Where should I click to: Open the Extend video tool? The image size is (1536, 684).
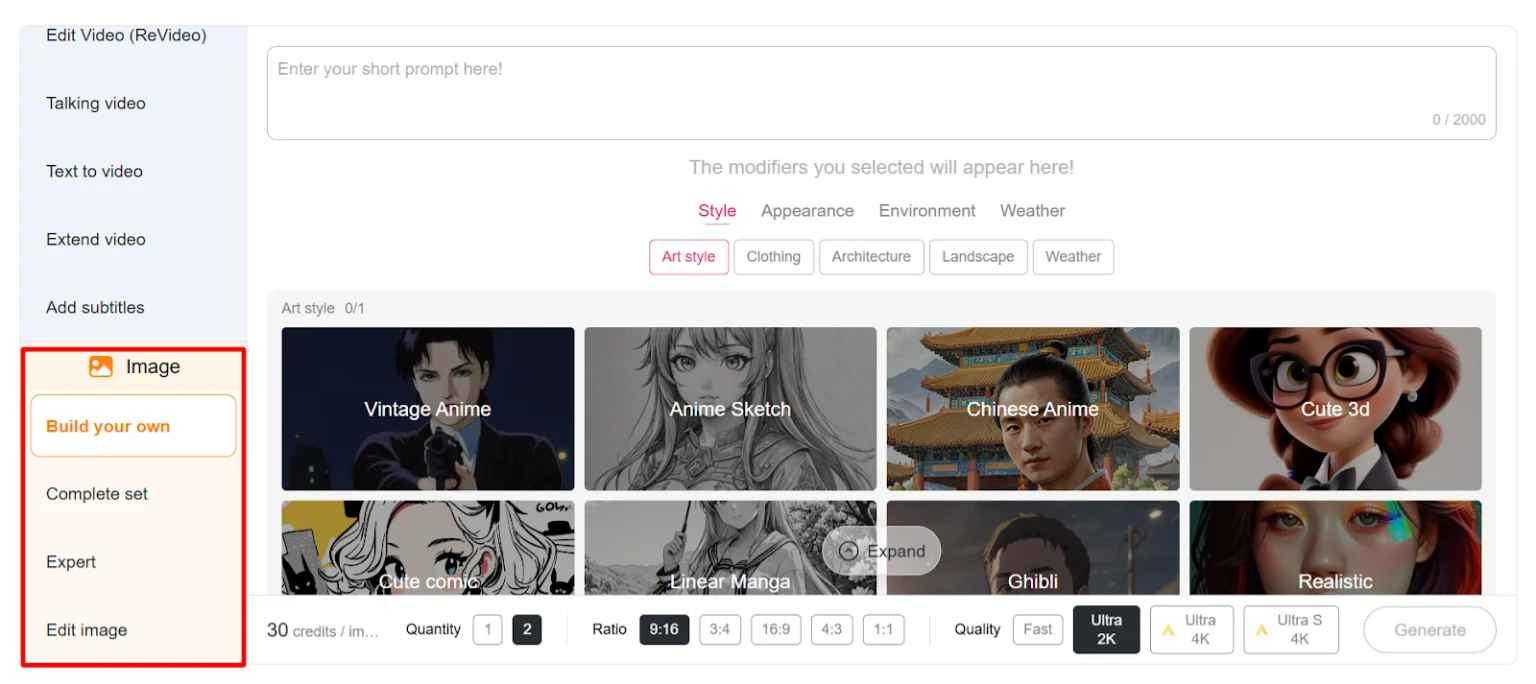click(x=96, y=239)
